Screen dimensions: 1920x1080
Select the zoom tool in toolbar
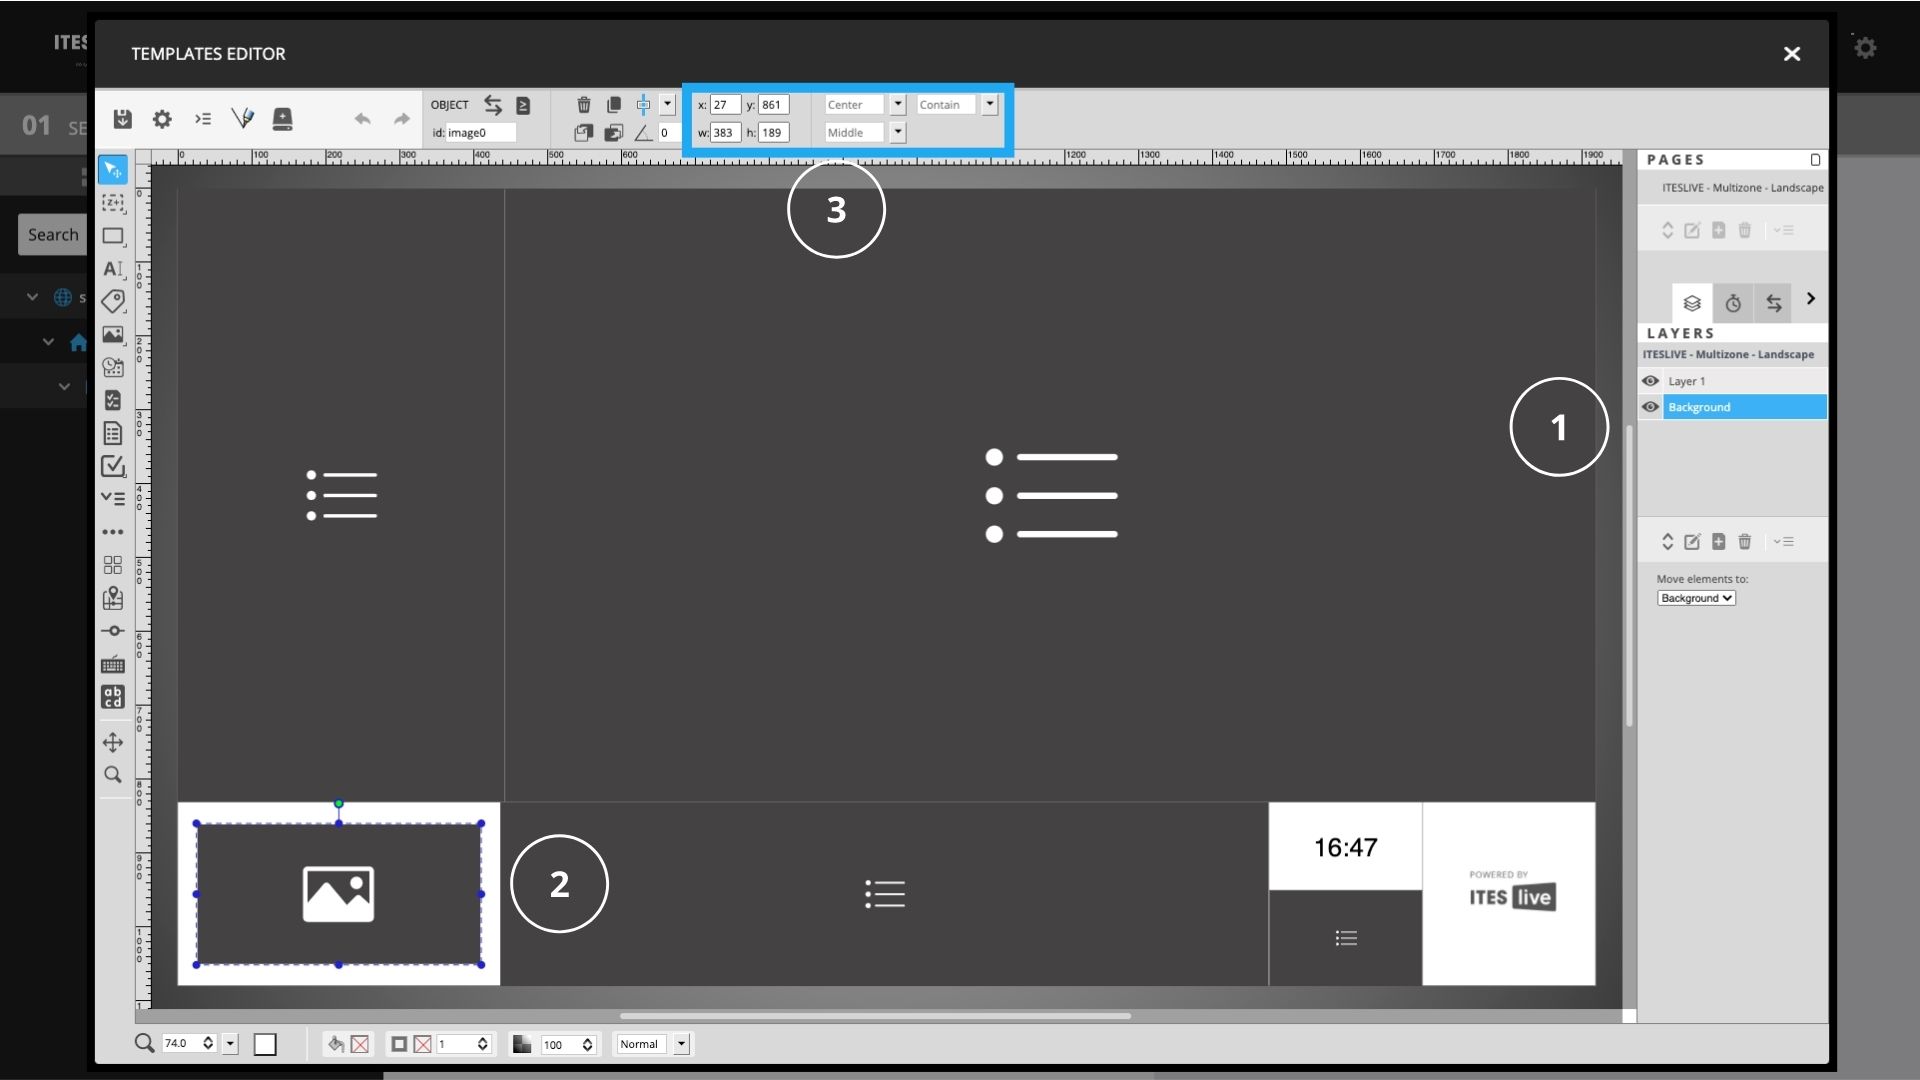click(x=111, y=775)
